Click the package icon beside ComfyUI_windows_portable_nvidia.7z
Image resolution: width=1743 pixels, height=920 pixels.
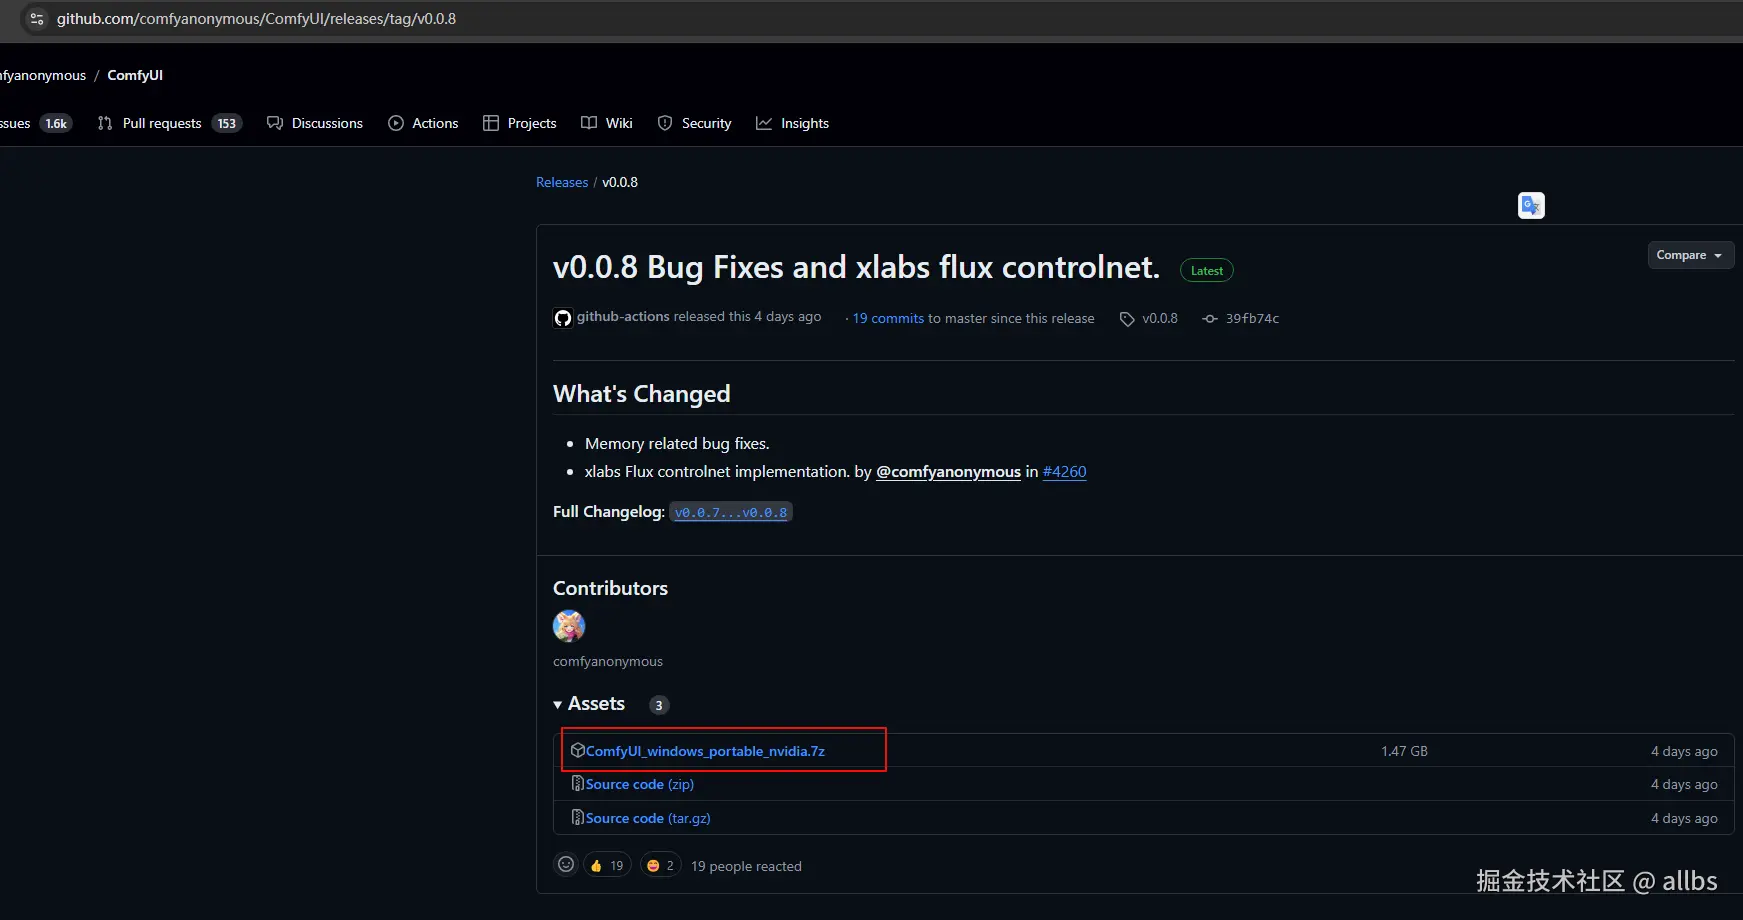pos(577,750)
